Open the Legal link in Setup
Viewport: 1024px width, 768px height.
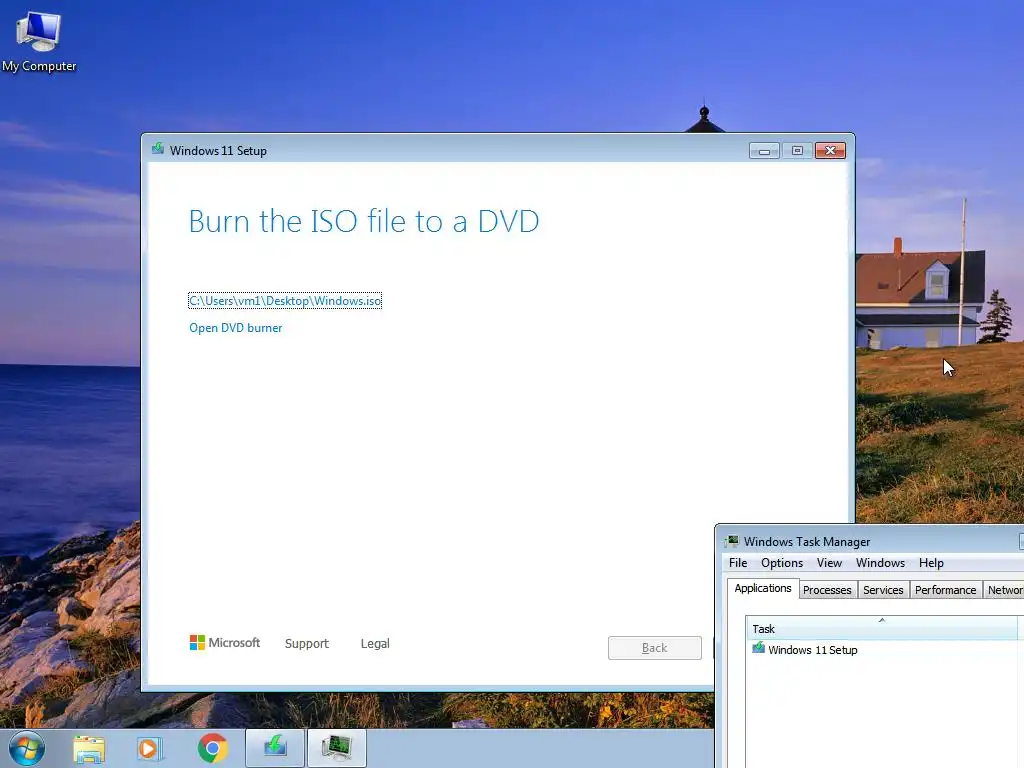coord(375,643)
